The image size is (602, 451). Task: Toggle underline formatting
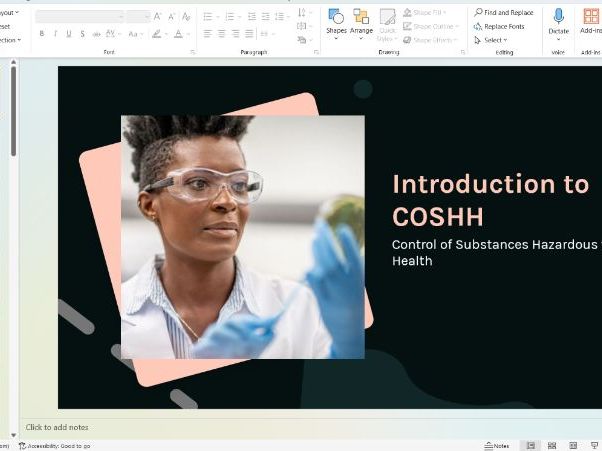pyautogui.click(x=69, y=34)
